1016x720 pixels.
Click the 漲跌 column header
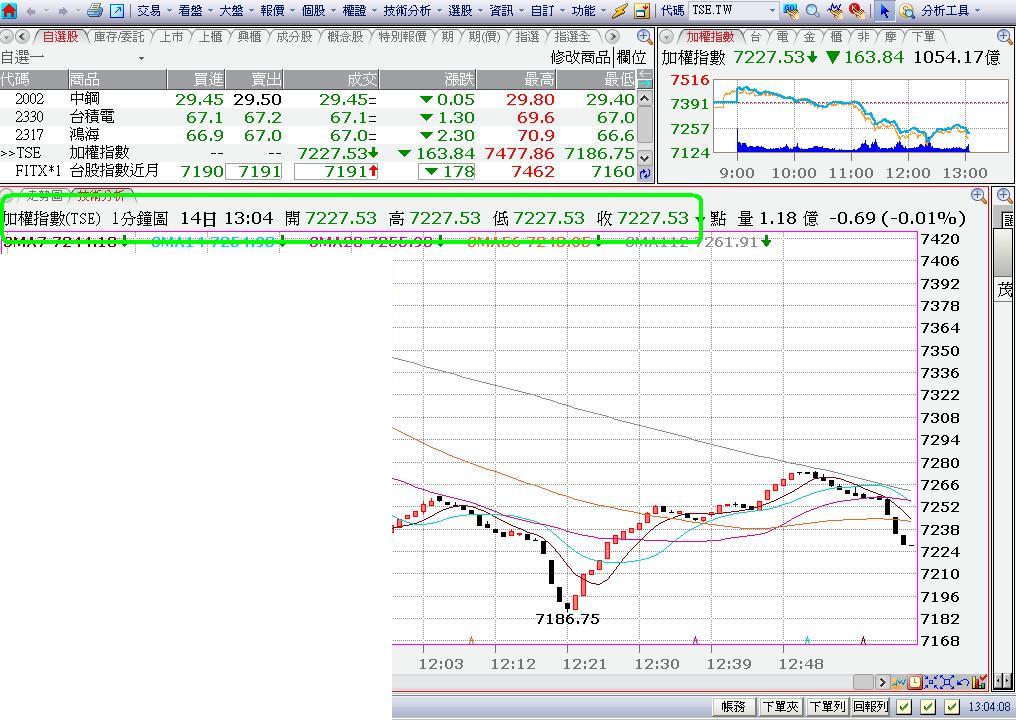(428, 80)
